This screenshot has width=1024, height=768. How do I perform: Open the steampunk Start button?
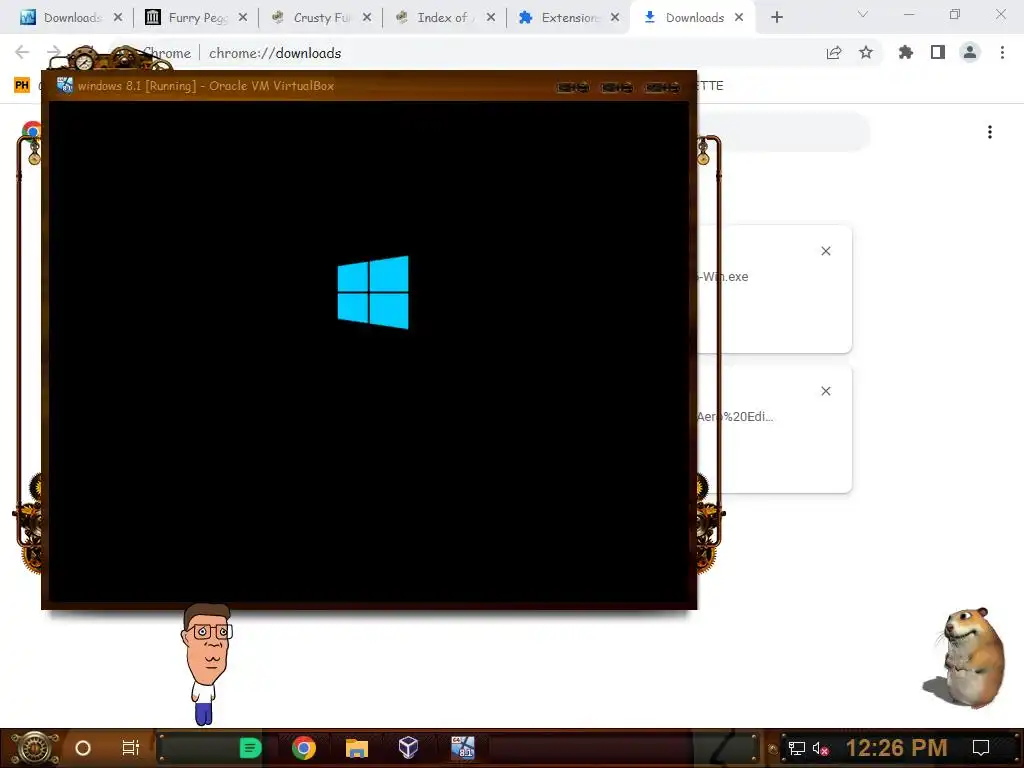coord(34,748)
